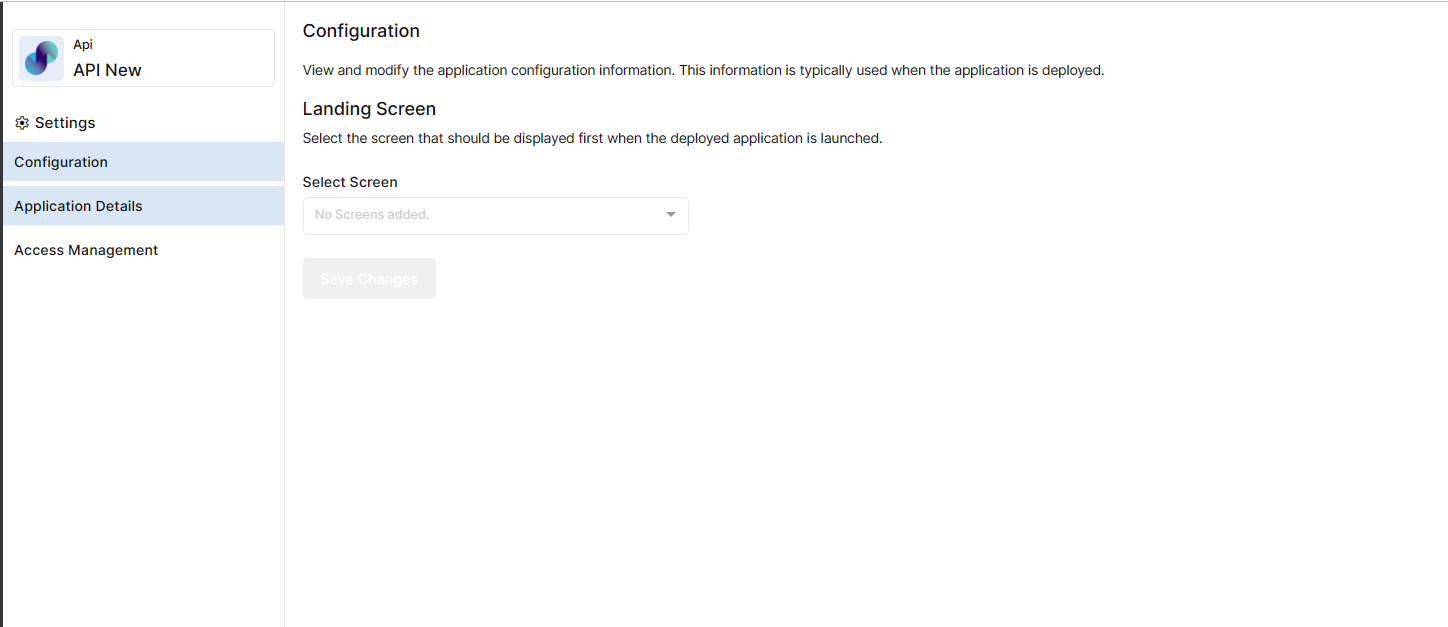Click the Settings section label
The image size is (1448, 627).
[x=65, y=123]
